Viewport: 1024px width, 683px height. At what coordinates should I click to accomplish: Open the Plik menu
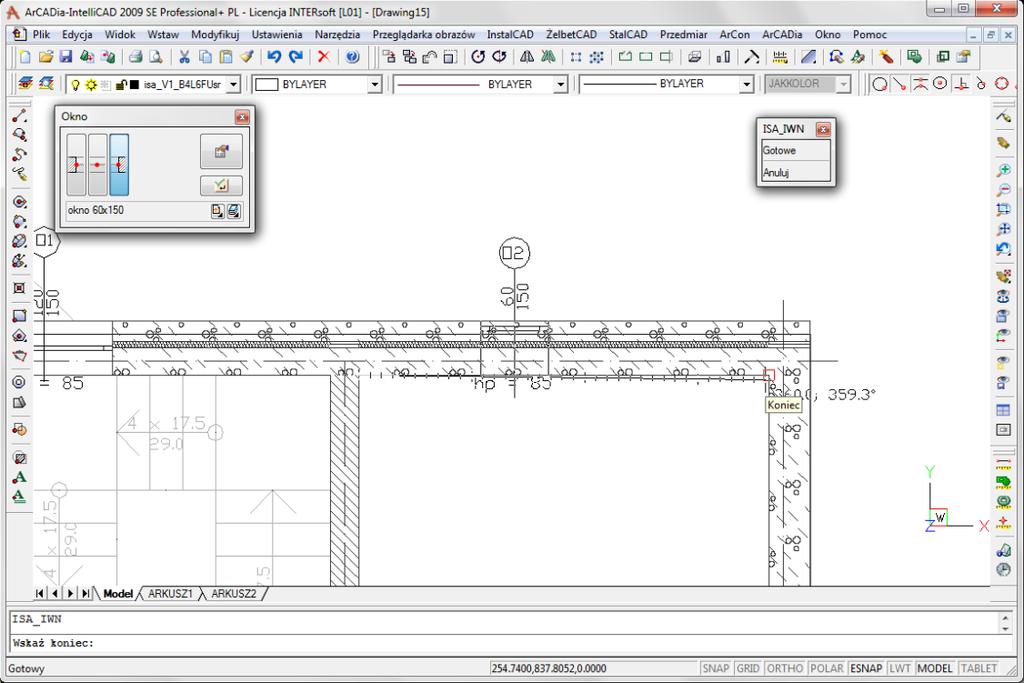click(41, 35)
